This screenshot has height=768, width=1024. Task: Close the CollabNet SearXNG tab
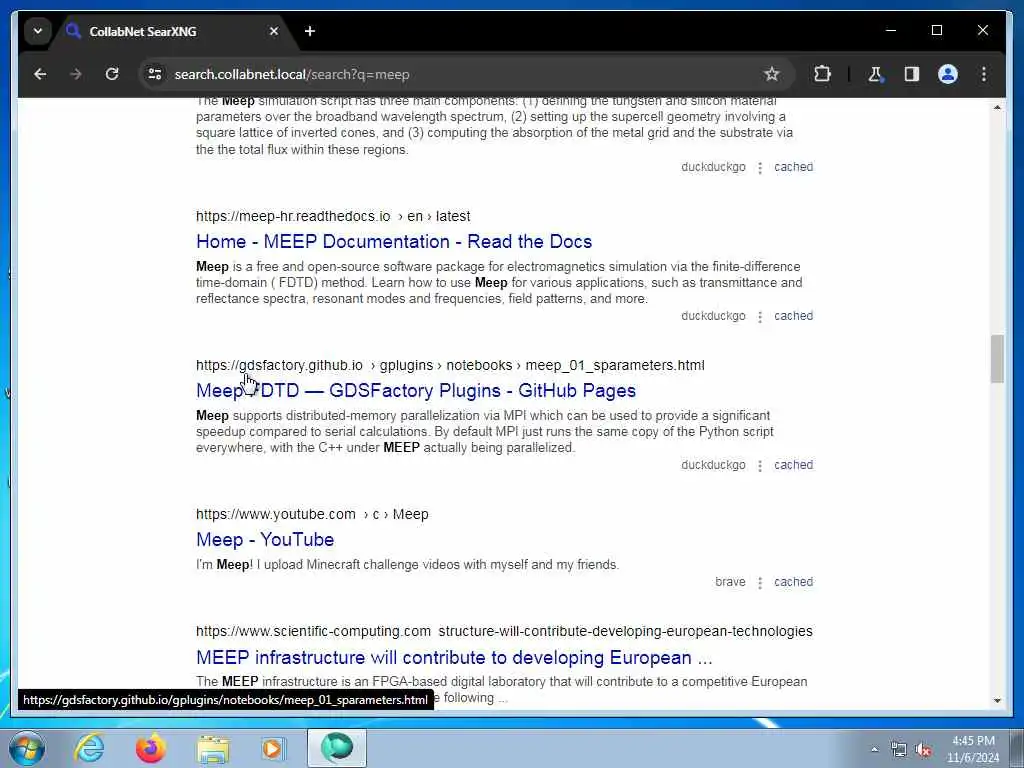[x=274, y=31]
